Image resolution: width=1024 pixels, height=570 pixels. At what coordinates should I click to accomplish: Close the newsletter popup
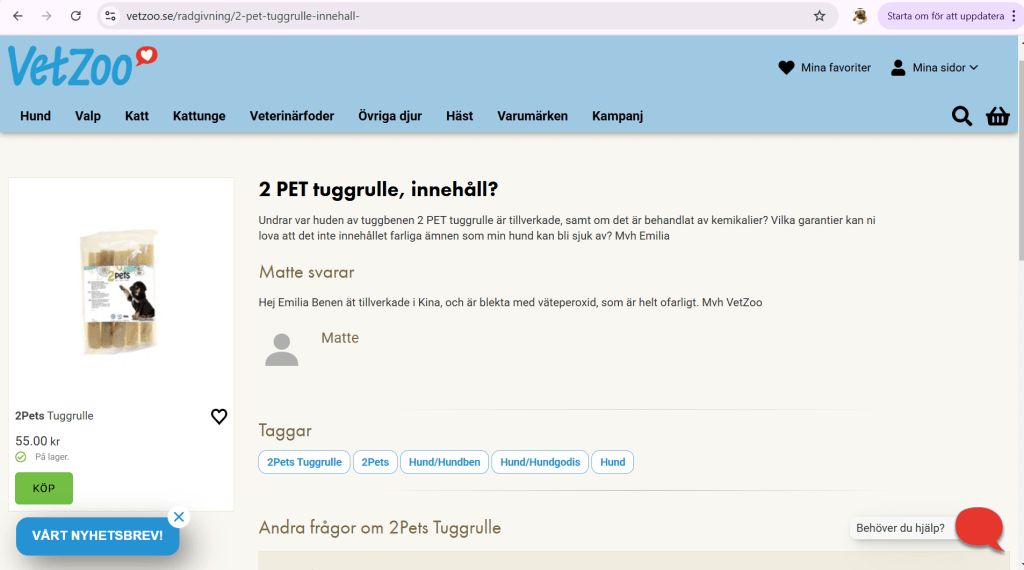(178, 517)
